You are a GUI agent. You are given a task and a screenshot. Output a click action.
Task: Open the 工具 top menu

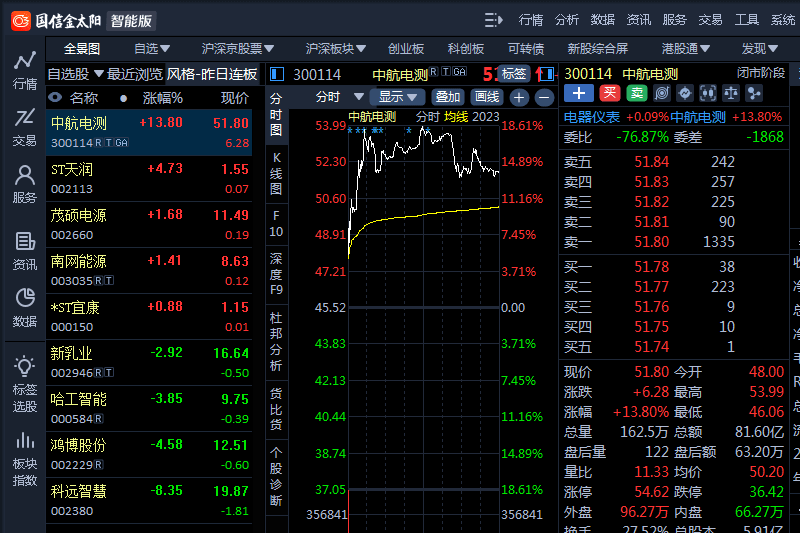(746, 20)
